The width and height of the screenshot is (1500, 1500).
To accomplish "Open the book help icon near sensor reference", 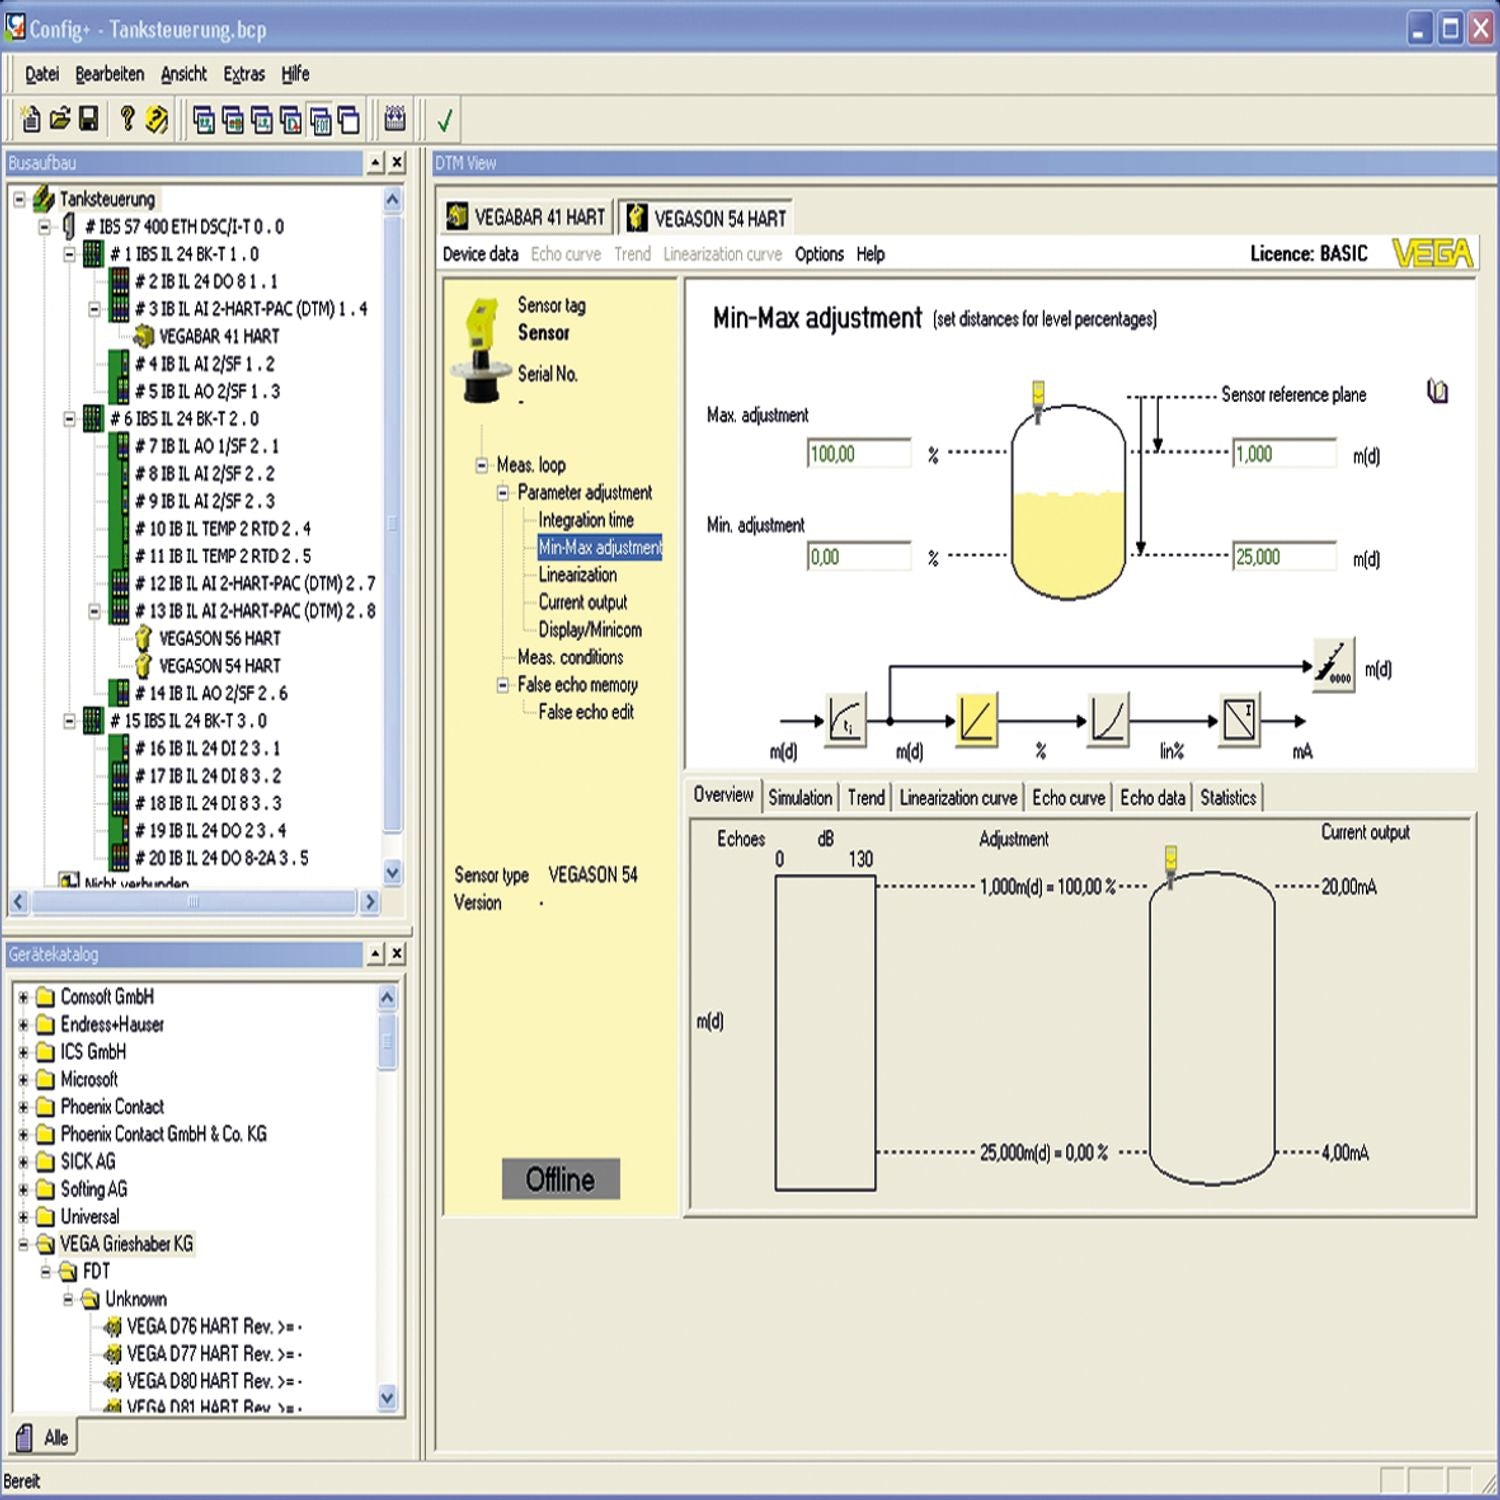I will click(1437, 391).
